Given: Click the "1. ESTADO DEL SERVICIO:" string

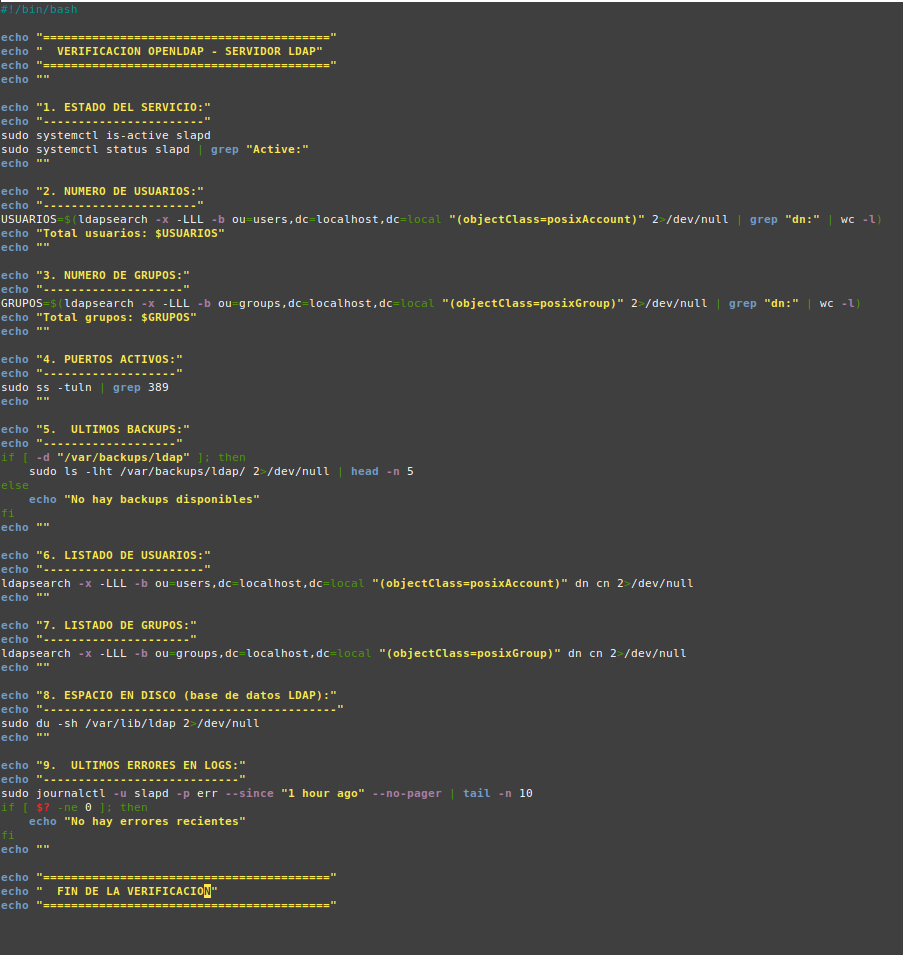Looking at the screenshot, I should [x=123, y=107].
